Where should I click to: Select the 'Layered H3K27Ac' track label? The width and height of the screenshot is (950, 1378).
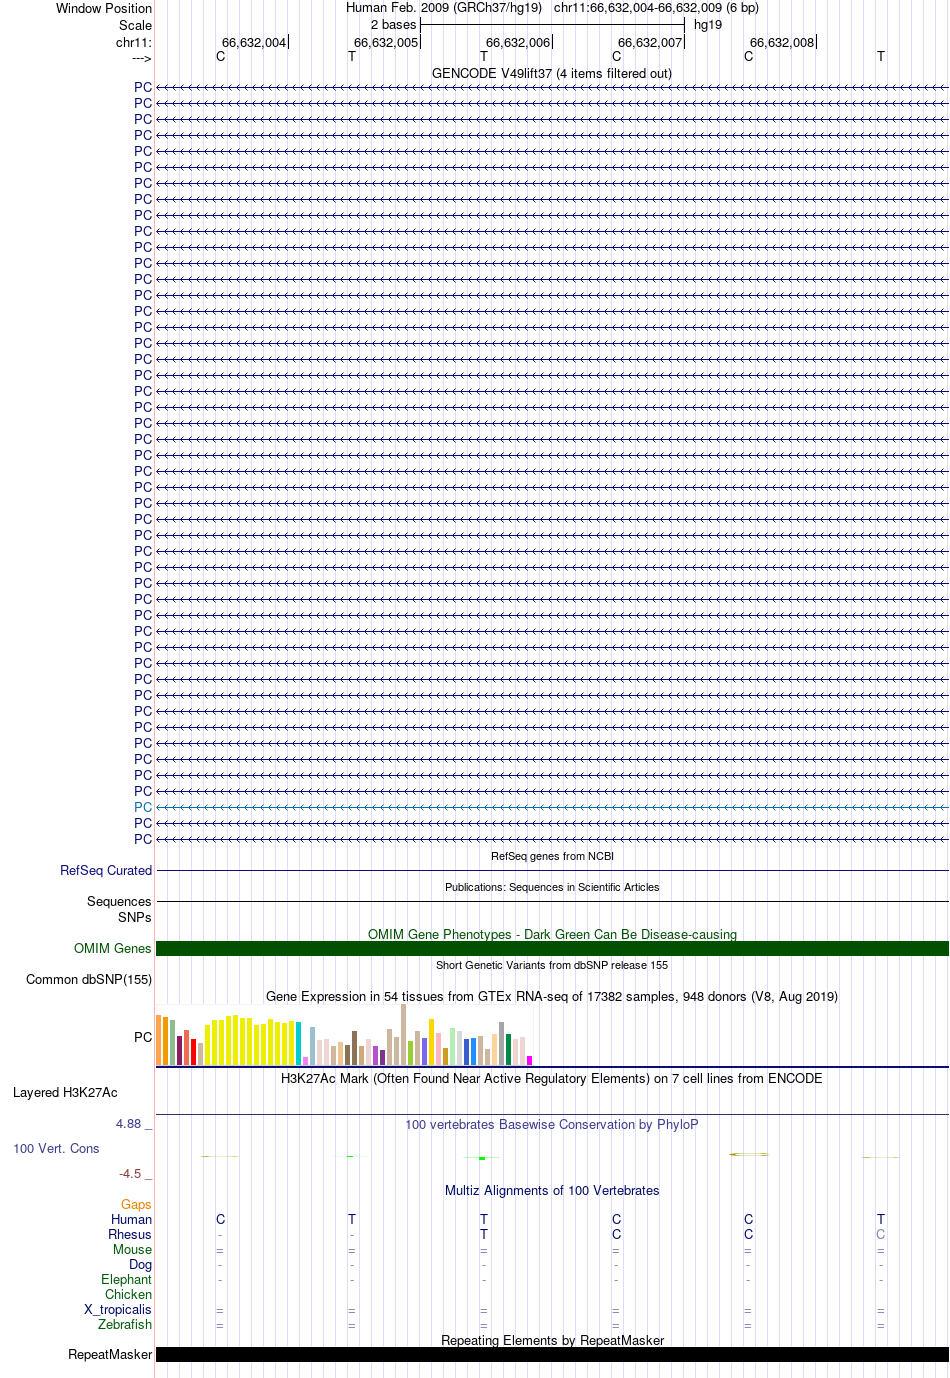click(65, 1092)
